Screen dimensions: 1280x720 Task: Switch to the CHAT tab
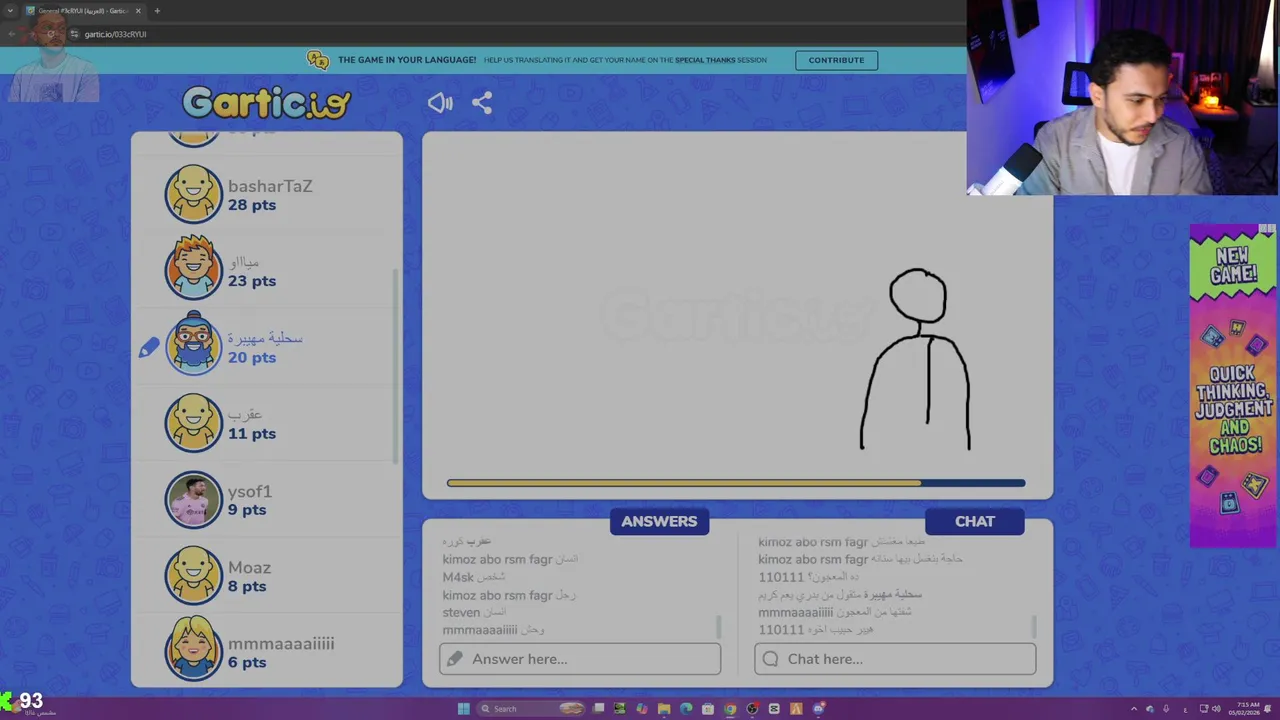pos(975,521)
